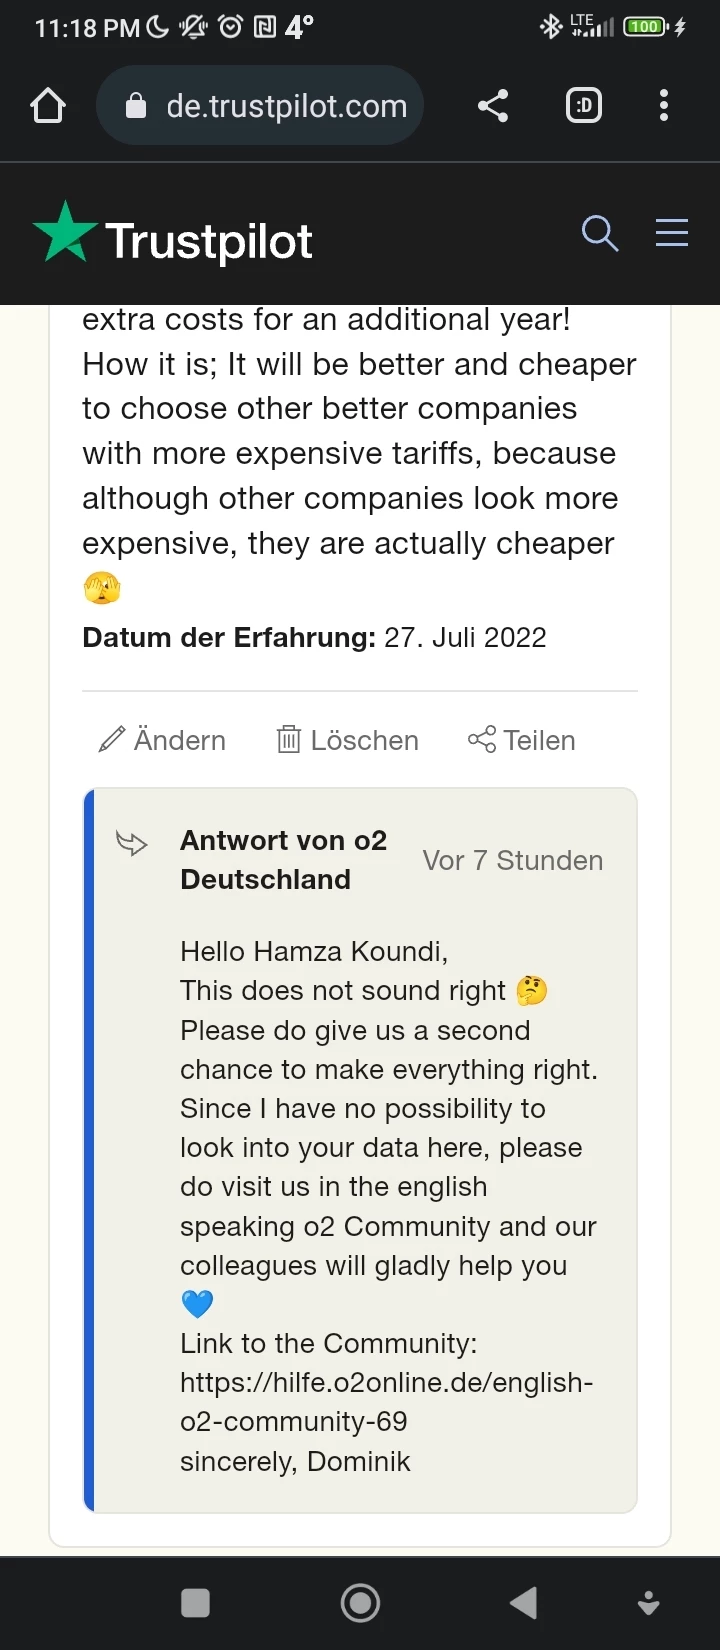720x1650 pixels.
Task: Click the Trustpilot star logo
Action: tap(65, 232)
